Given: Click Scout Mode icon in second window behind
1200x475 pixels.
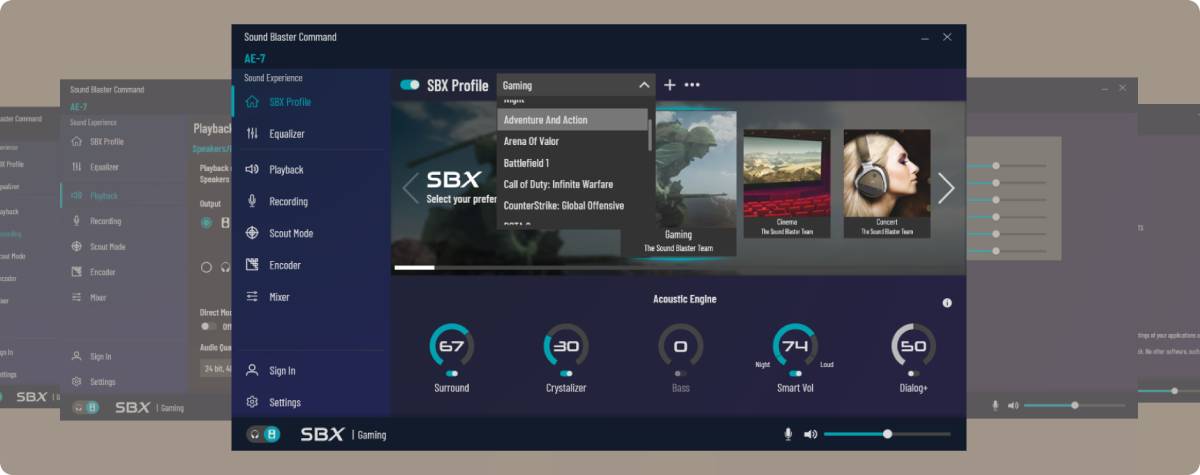Looking at the screenshot, I should 76,246.
